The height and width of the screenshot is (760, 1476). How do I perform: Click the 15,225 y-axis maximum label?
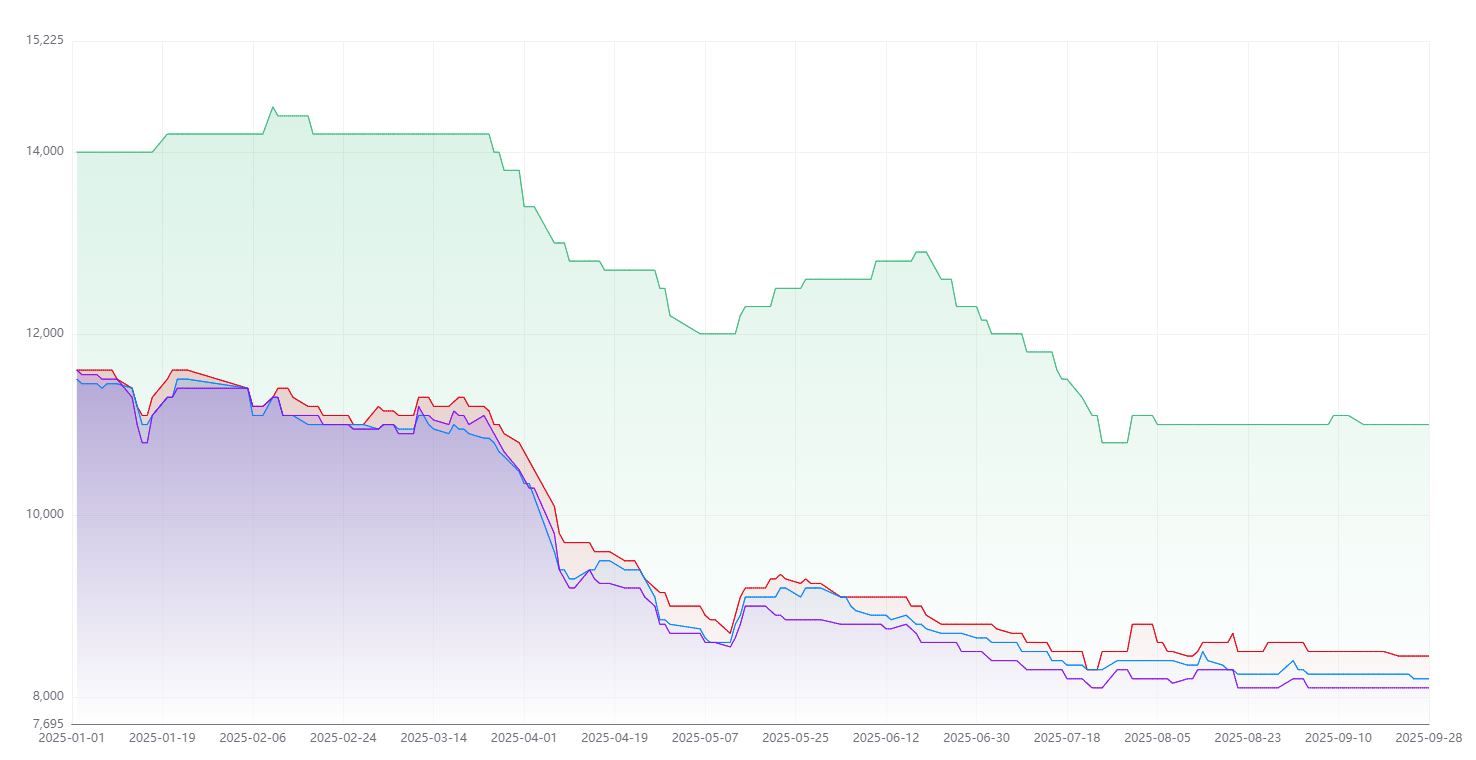click(x=45, y=40)
